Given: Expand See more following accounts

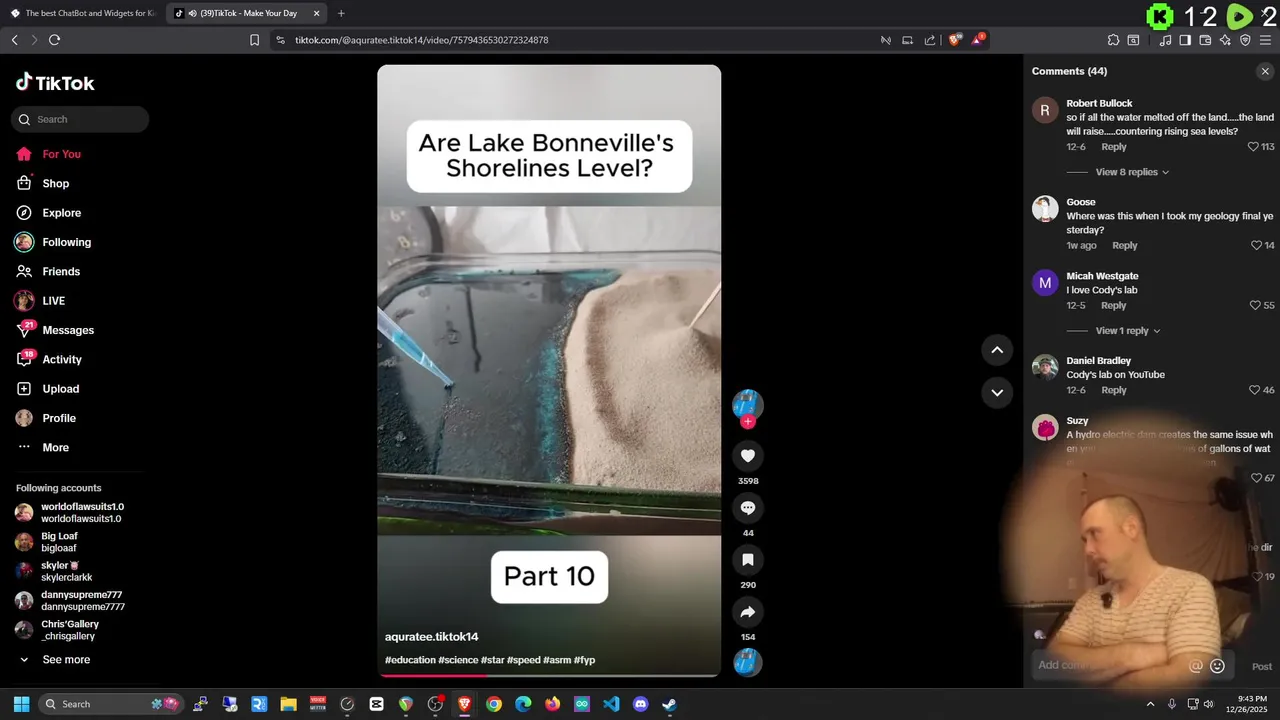Looking at the screenshot, I should click(55, 660).
